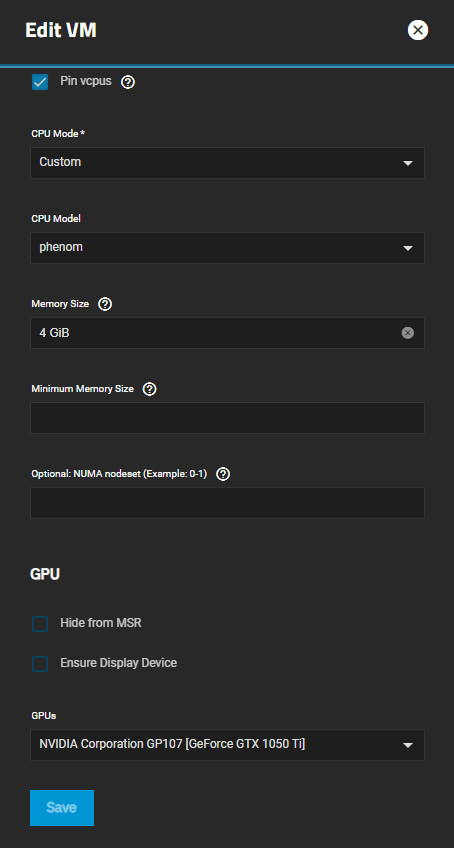Close the Edit VM panel
Viewport: 454px width, 848px height.
click(418, 30)
